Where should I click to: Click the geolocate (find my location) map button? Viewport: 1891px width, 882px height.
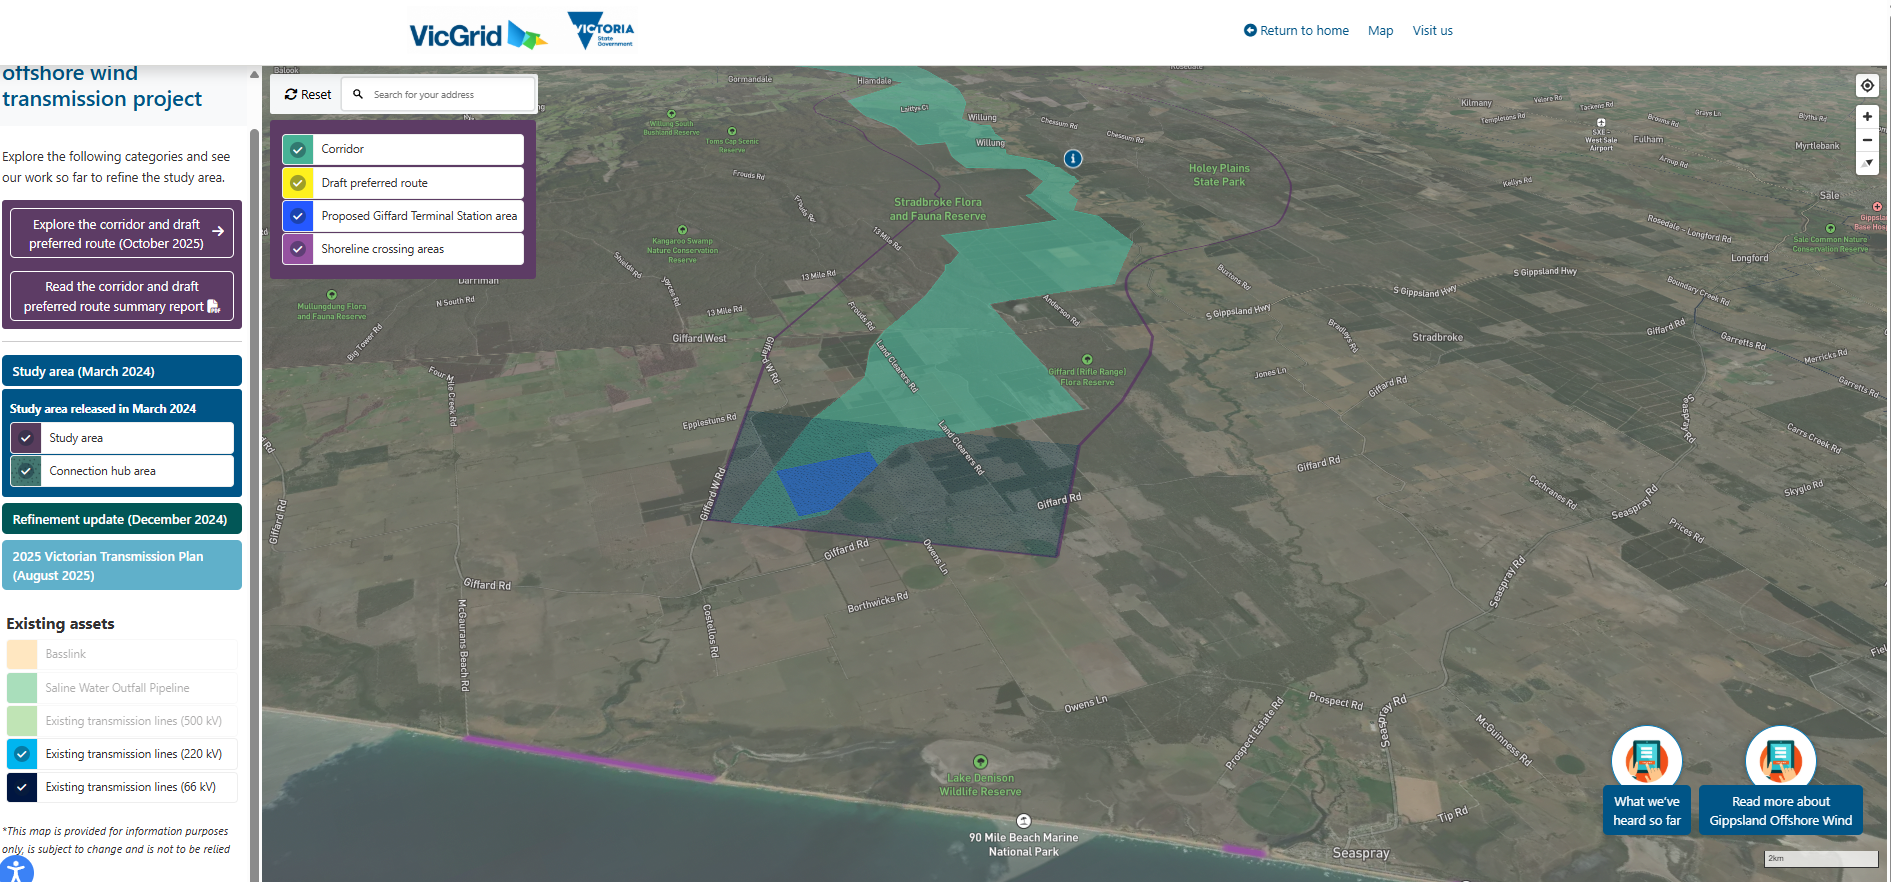(x=1866, y=86)
